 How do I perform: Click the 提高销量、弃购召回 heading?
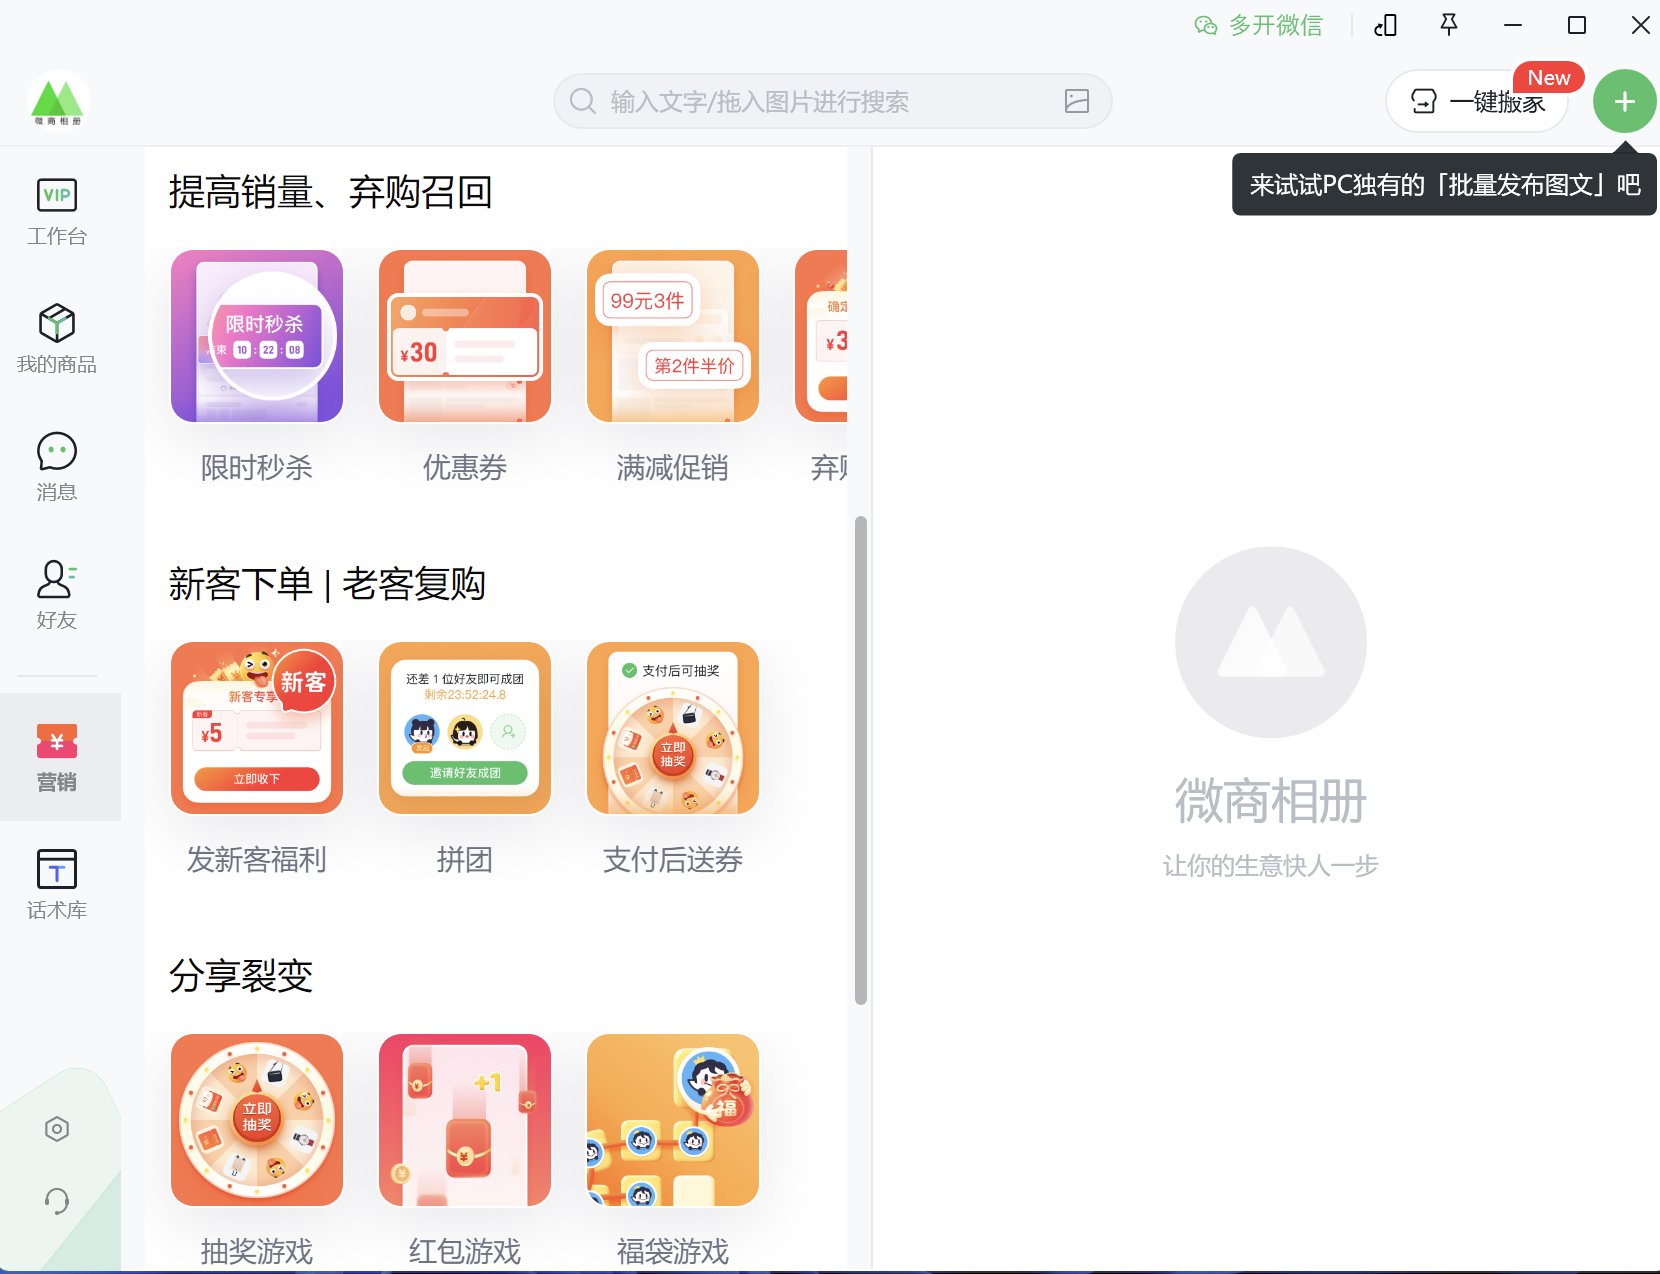point(331,192)
